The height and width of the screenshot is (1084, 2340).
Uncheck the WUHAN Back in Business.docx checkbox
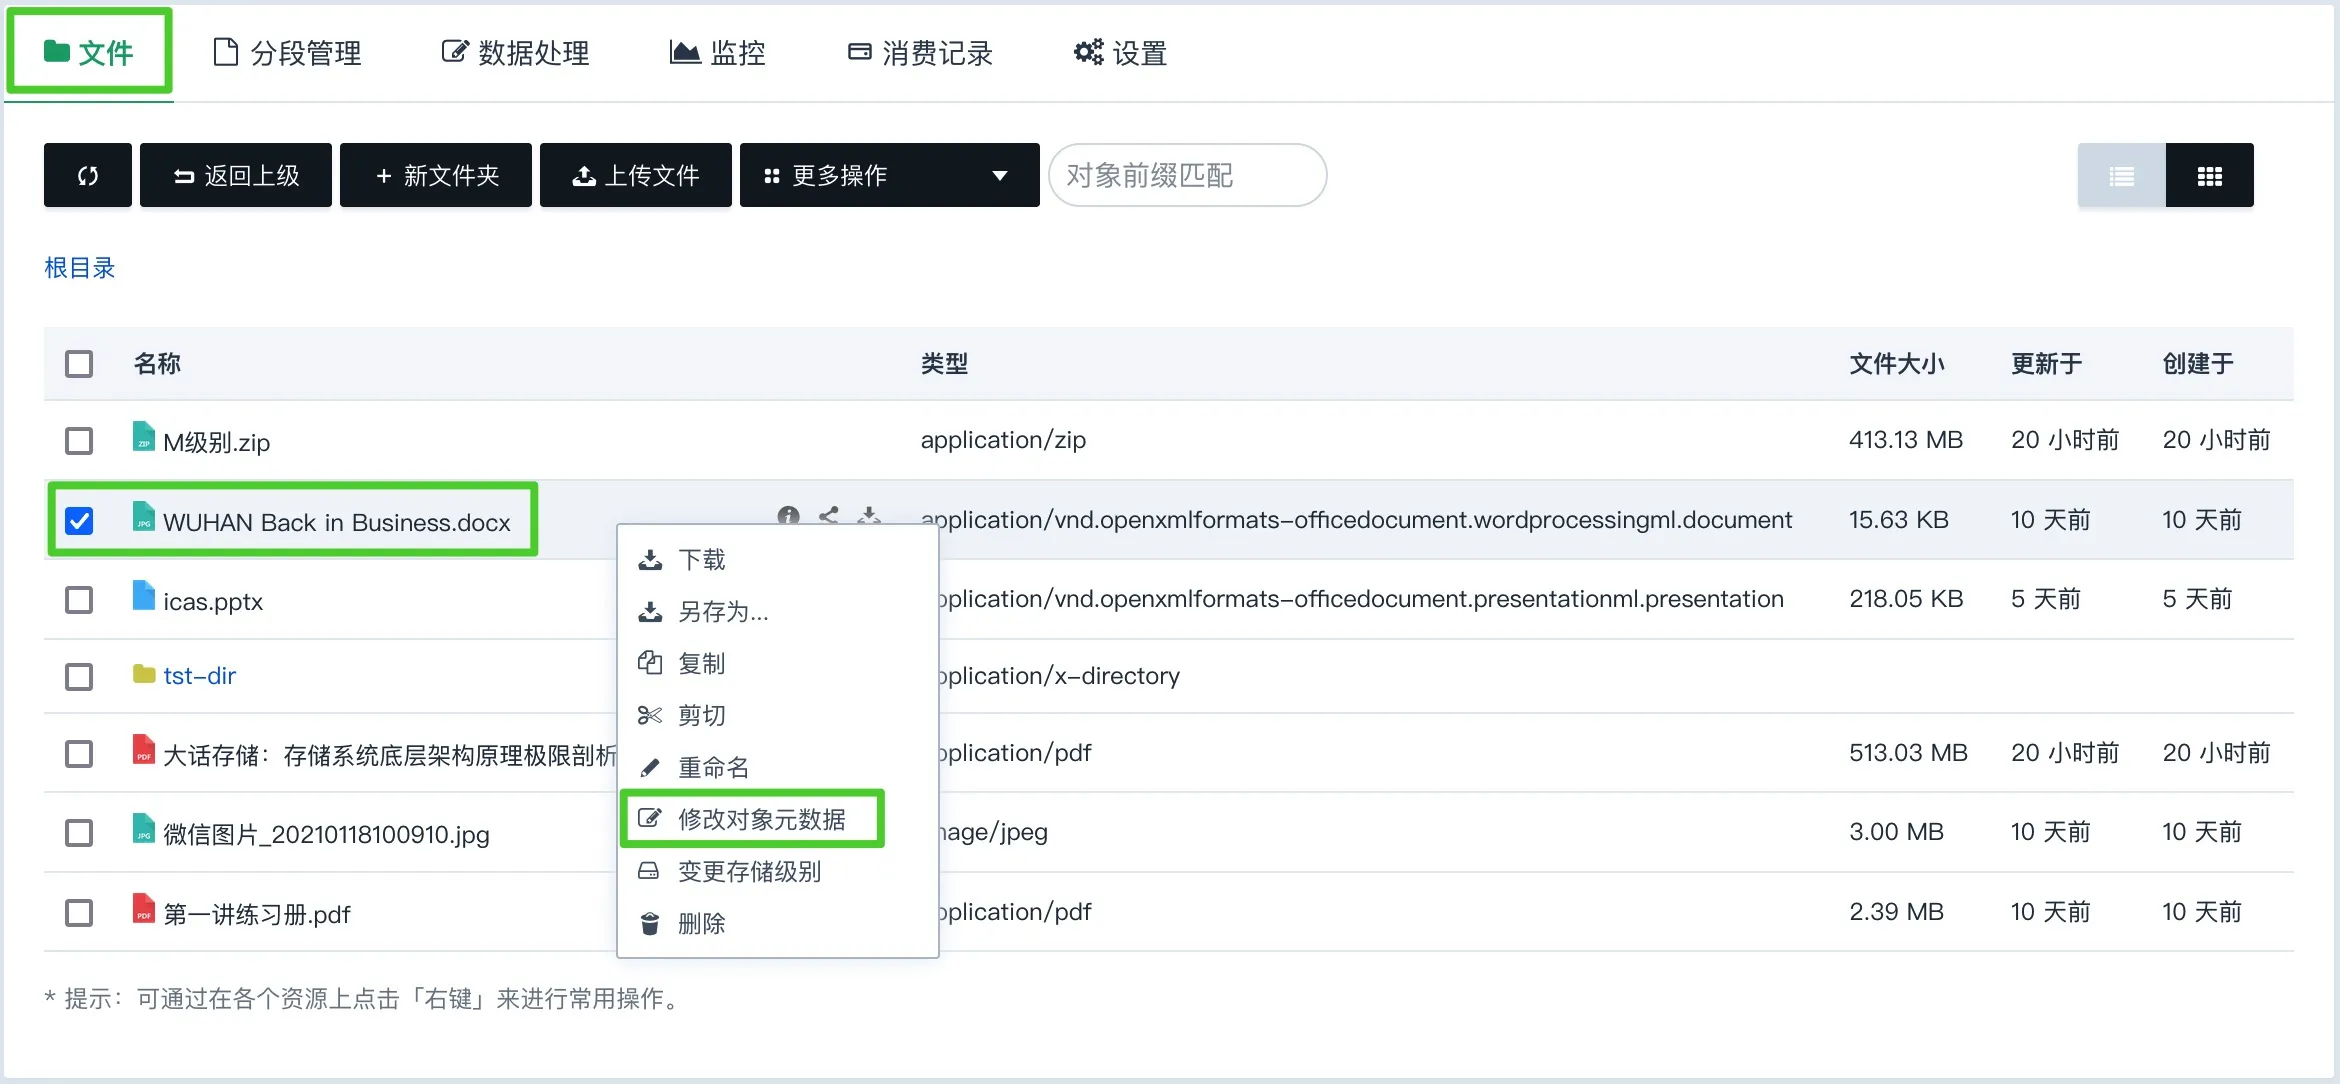click(79, 521)
